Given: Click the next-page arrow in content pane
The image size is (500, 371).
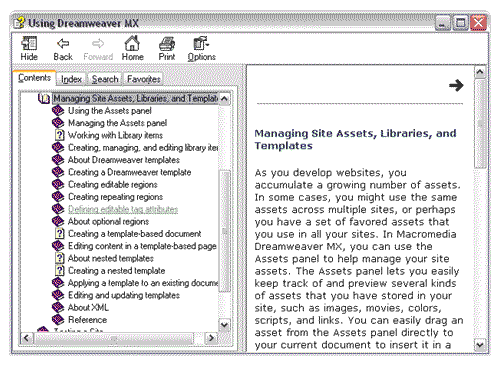Looking at the screenshot, I should pos(456,85).
